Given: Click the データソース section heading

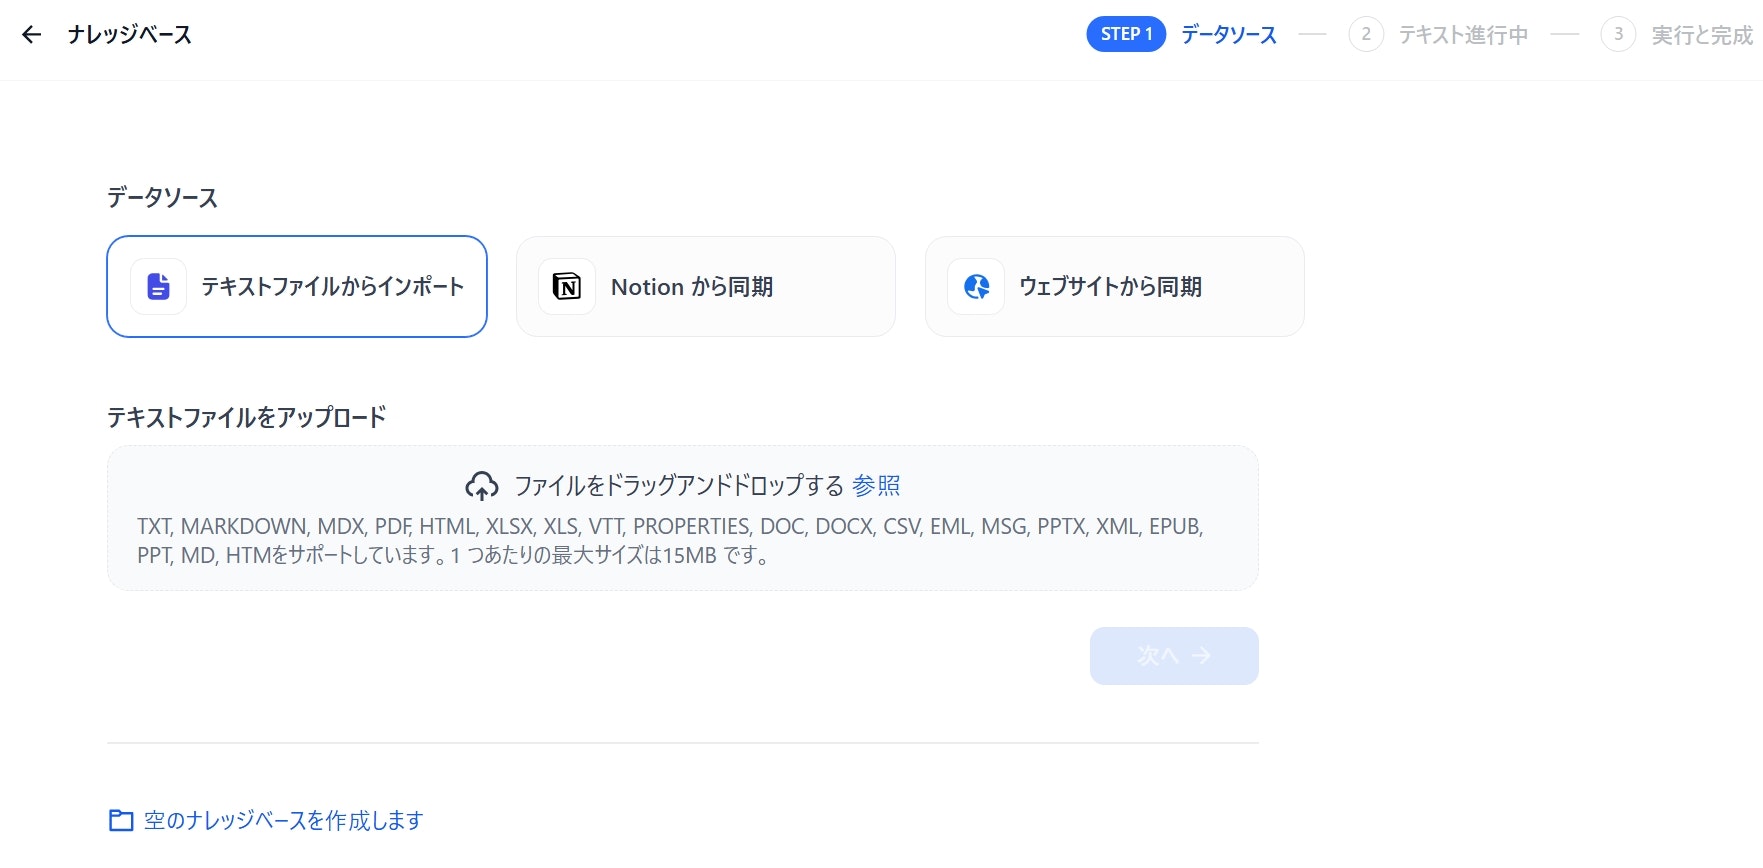Looking at the screenshot, I should coord(162,197).
